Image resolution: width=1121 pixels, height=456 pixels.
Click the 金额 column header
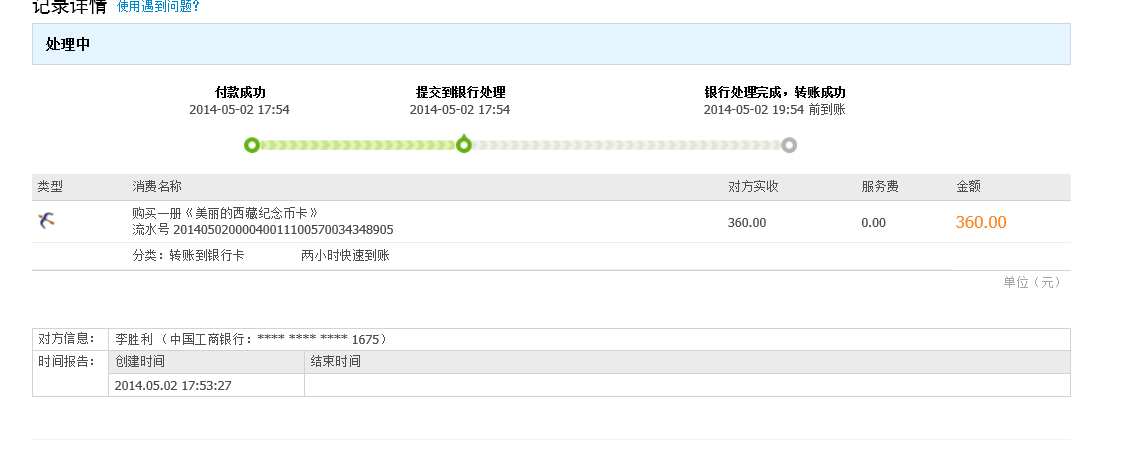click(x=968, y=187)
